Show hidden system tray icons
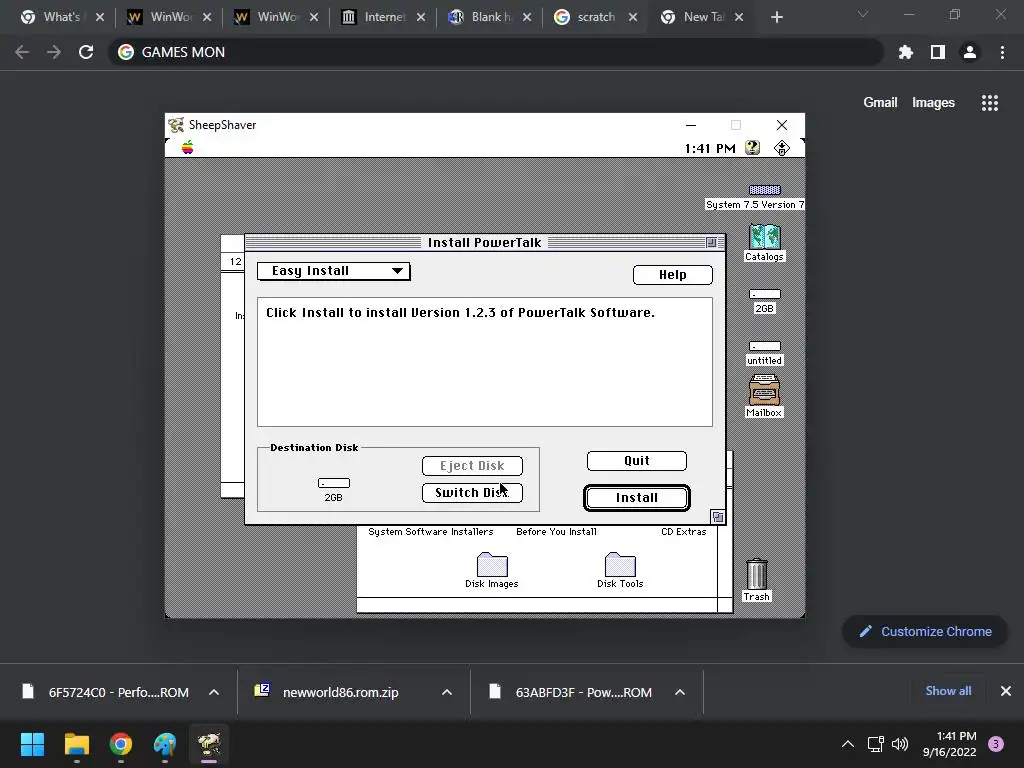Screen dimensions: 1024x768 848,744
